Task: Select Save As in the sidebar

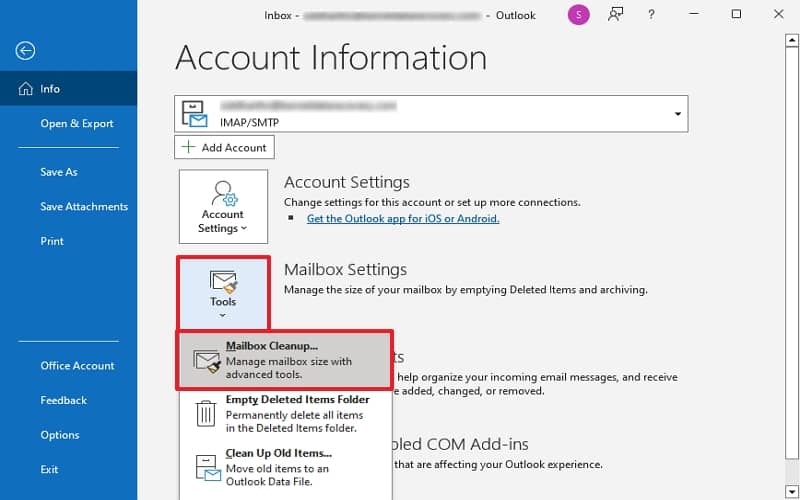Action: click(59, 172)
